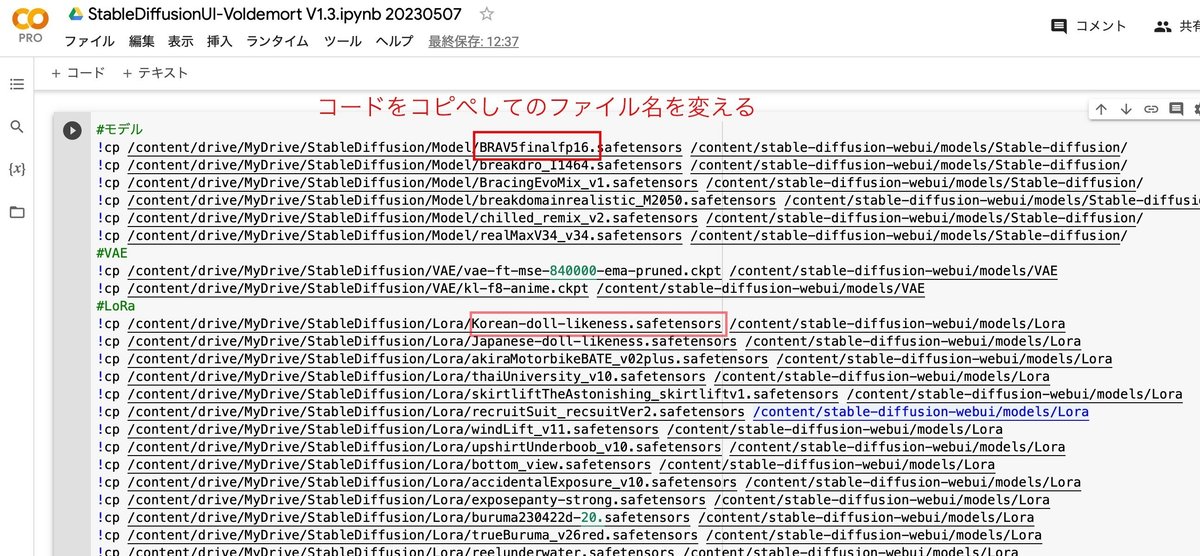Click the breakdomainrealistic_M2050.safetensors path
1200x556 pixels.
(x=452, y=200)
